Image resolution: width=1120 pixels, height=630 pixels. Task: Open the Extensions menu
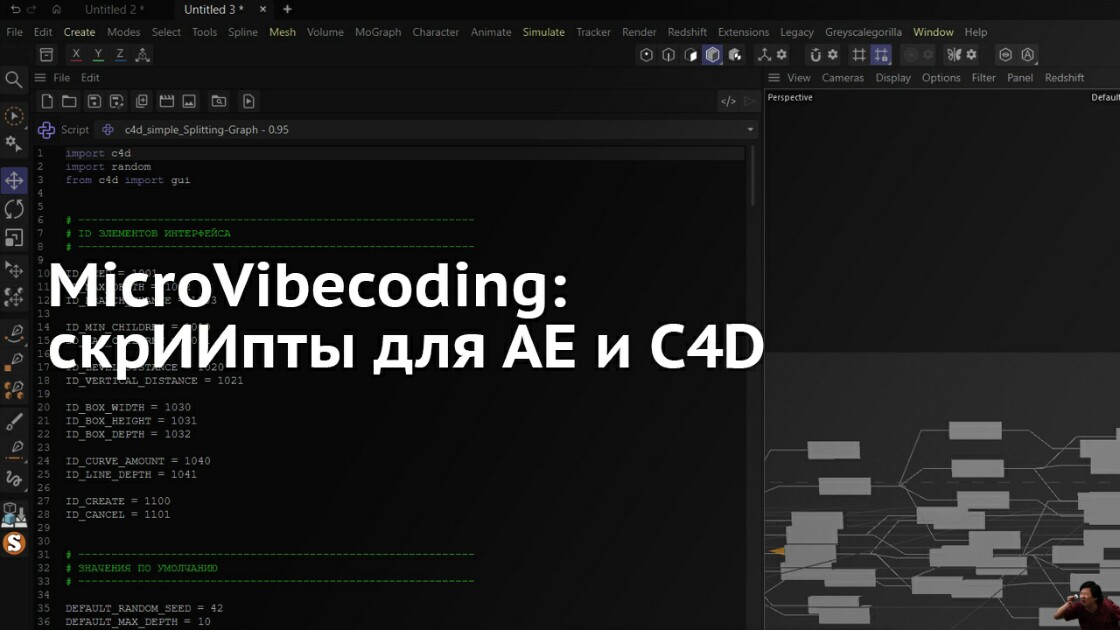tap(744, 32)
